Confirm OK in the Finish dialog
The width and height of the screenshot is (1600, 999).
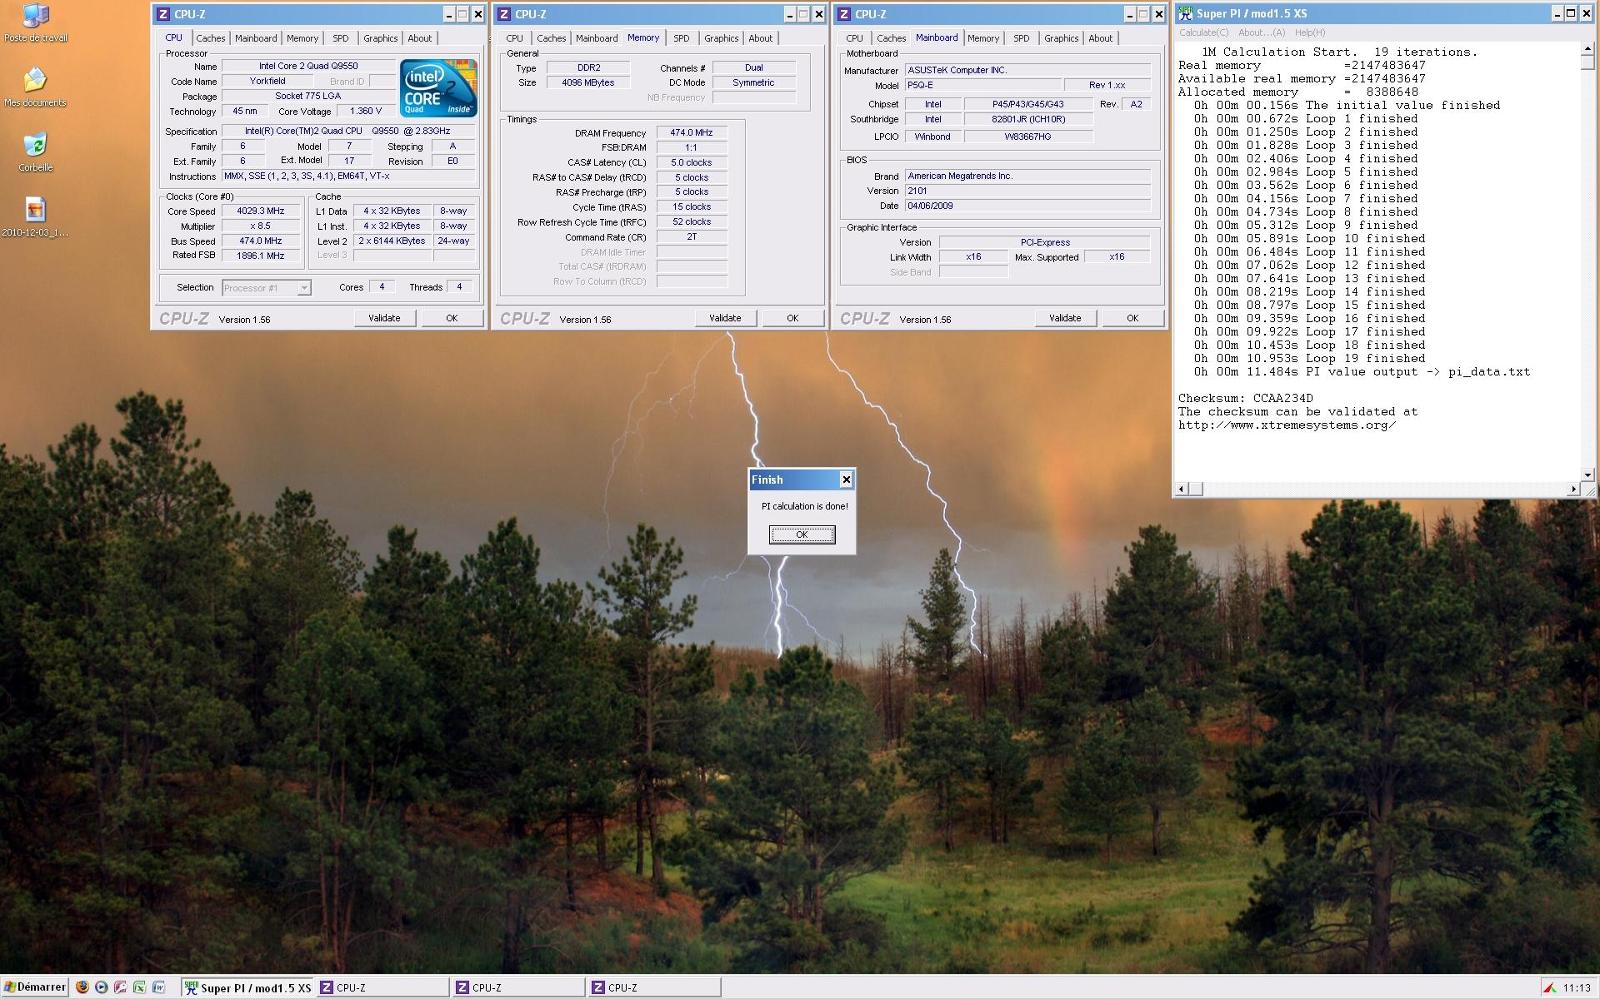point(802,535)
